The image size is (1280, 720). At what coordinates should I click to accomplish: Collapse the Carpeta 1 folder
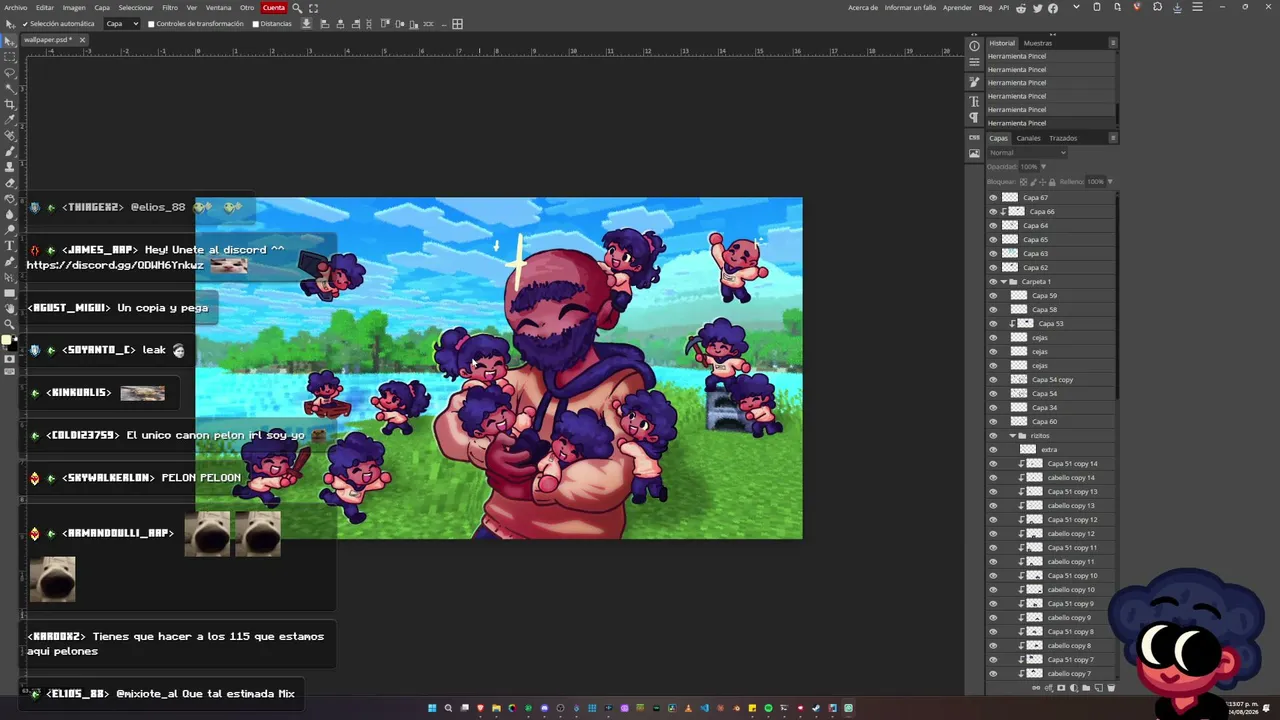click(x=1004, y=282)
